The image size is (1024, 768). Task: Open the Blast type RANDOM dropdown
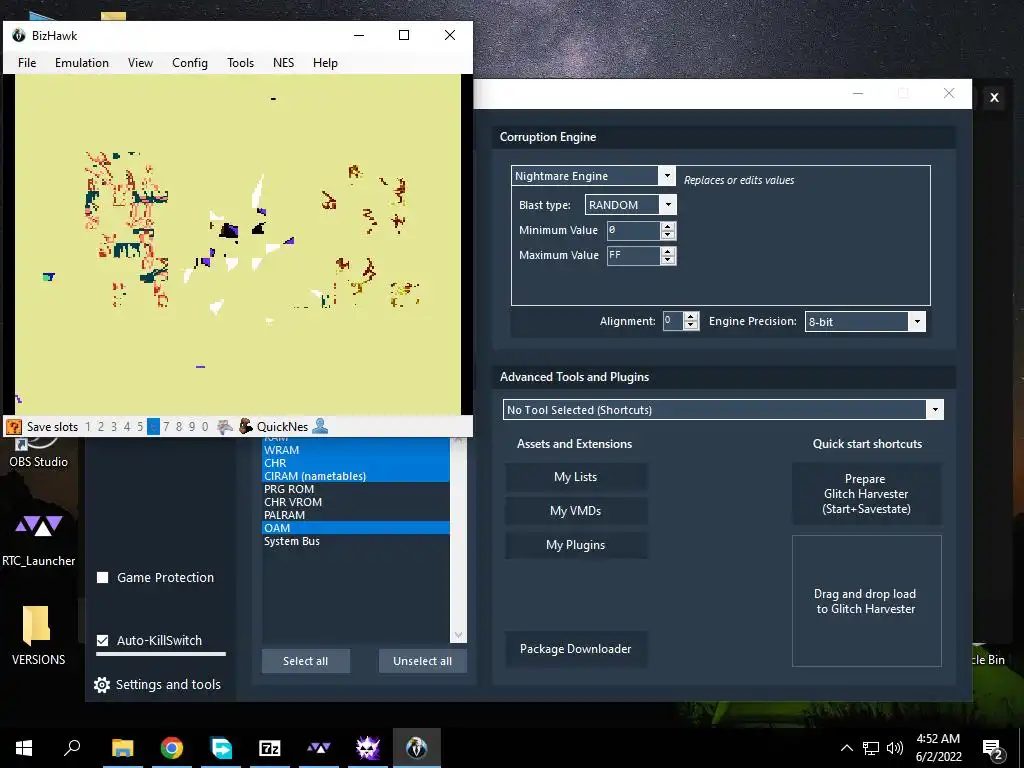coord(667,205)
